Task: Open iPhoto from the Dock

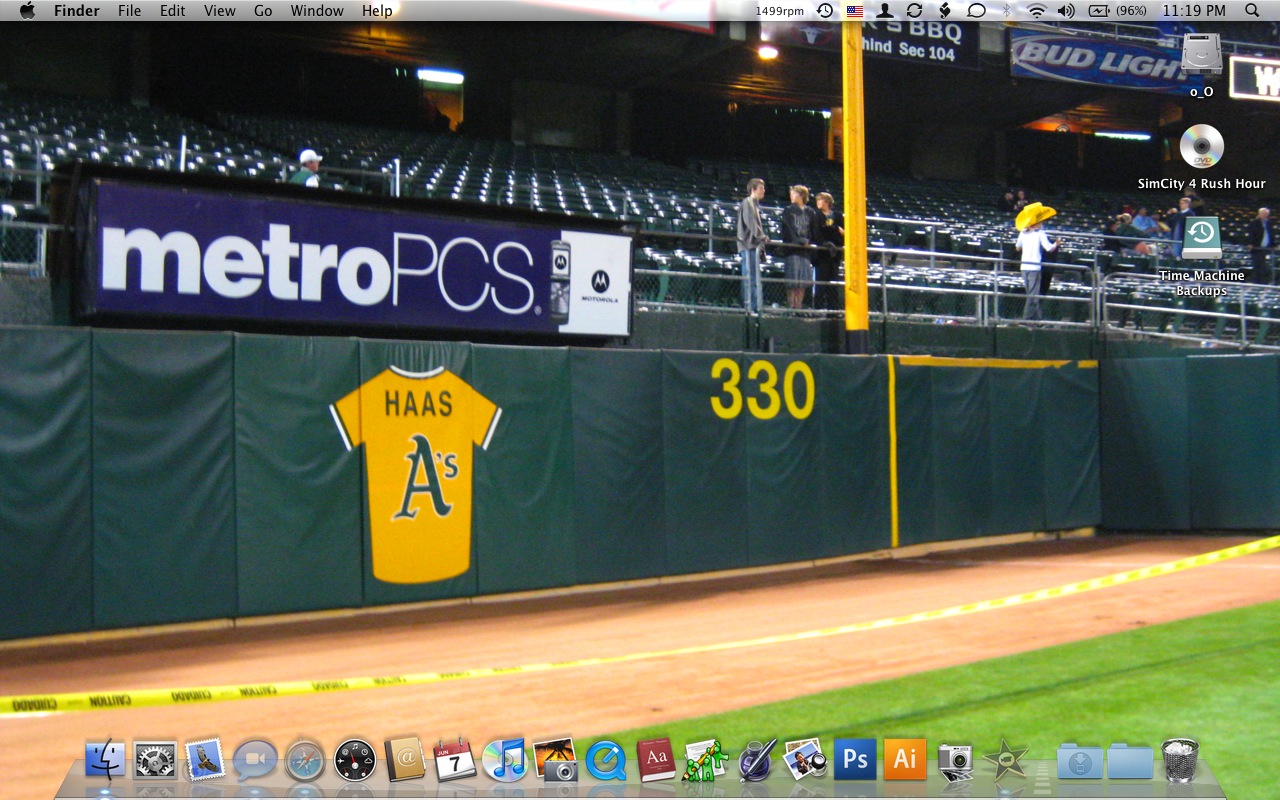Action: point(555,760)
